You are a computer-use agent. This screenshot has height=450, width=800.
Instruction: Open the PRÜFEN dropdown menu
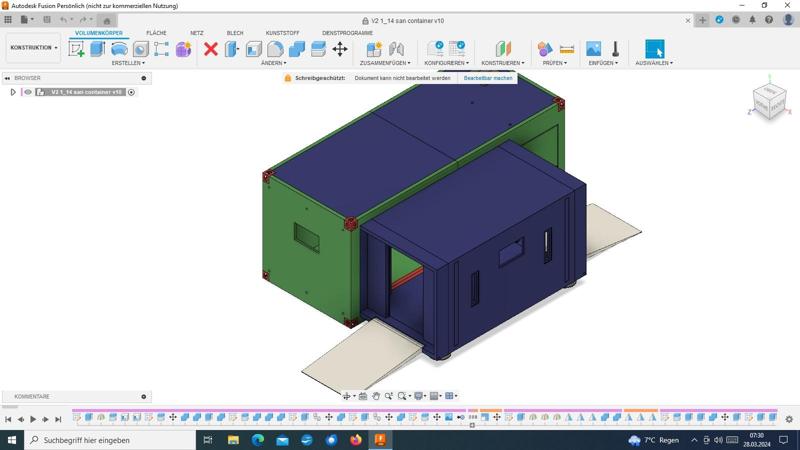pyautogui.click(x=555, y=63)
